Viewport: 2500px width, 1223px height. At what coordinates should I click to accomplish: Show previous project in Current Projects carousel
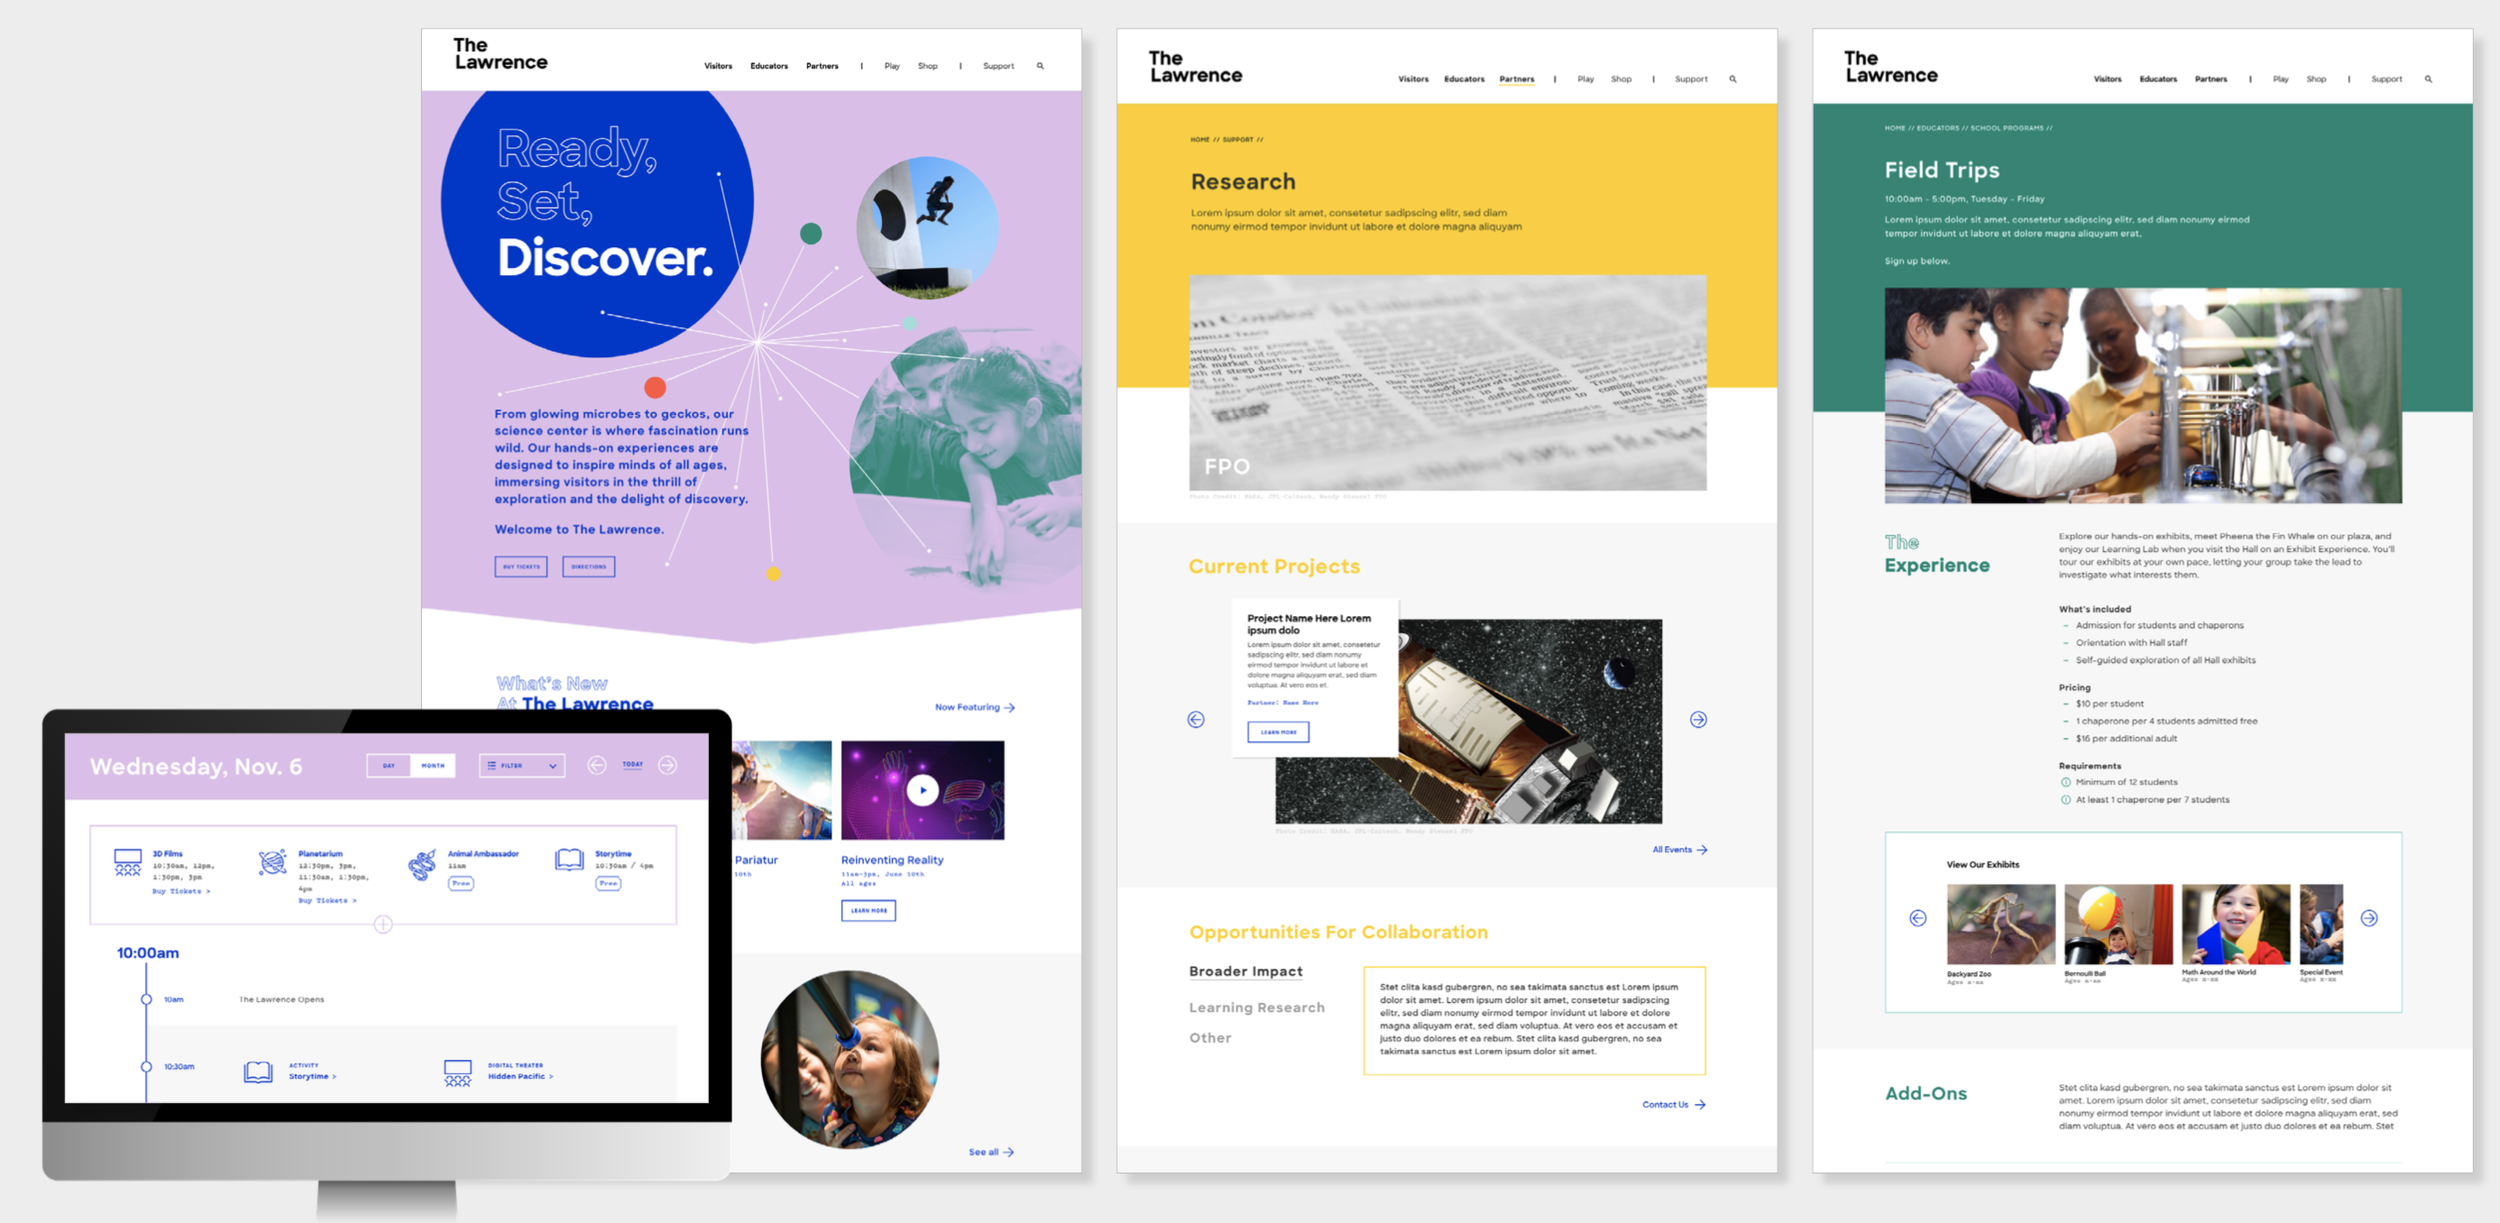(1196, 720)
